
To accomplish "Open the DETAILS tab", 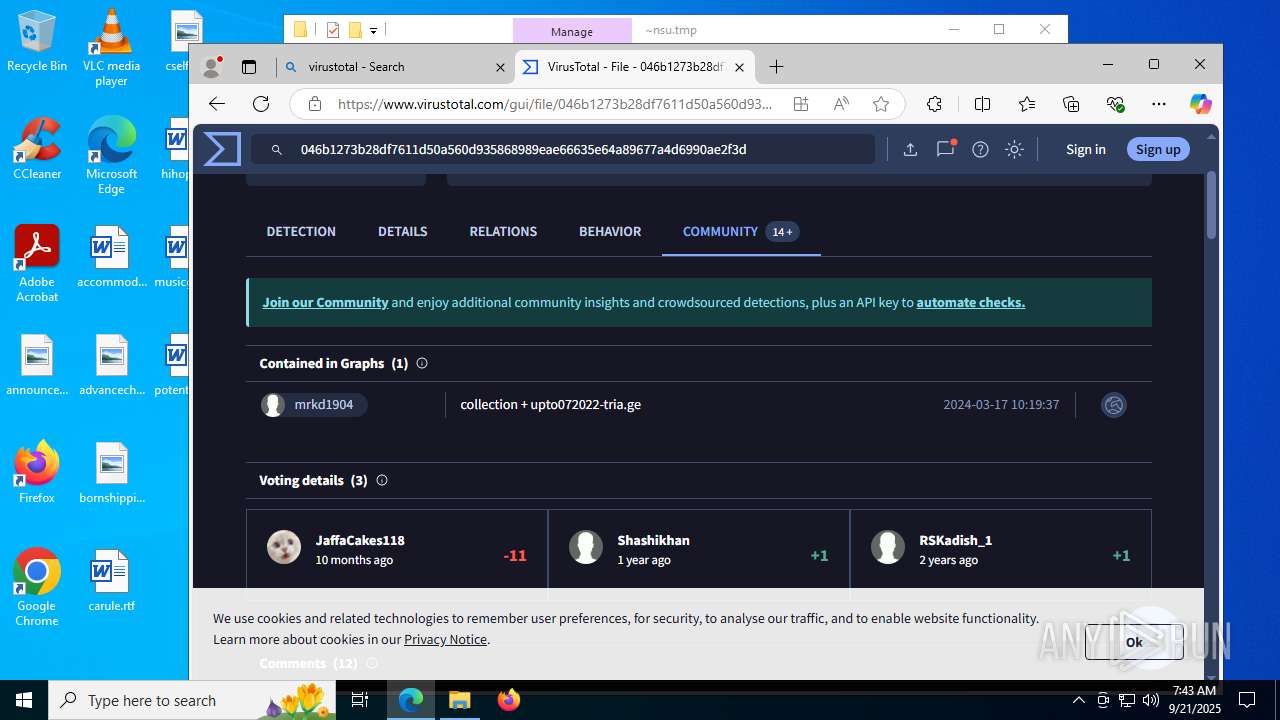I will pyautogui.click(x=402, y=231).
